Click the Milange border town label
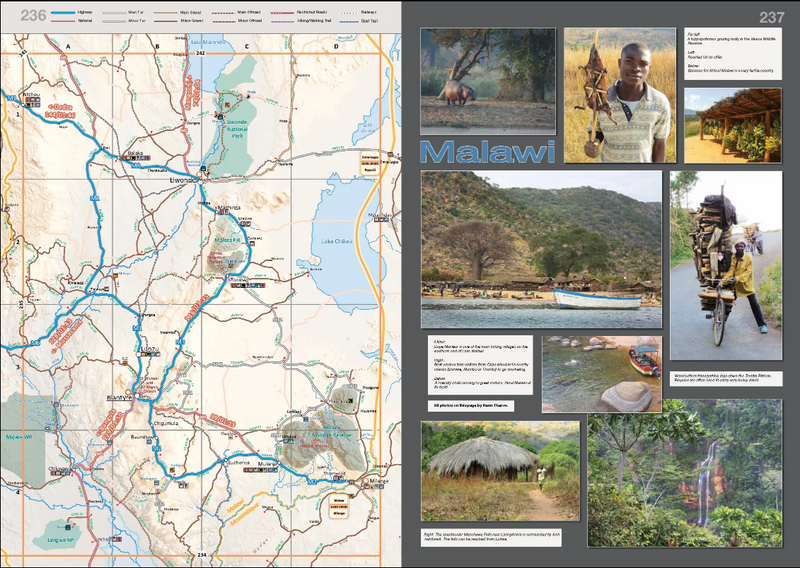This screenshot has width=800, height=568. point(380,481)
